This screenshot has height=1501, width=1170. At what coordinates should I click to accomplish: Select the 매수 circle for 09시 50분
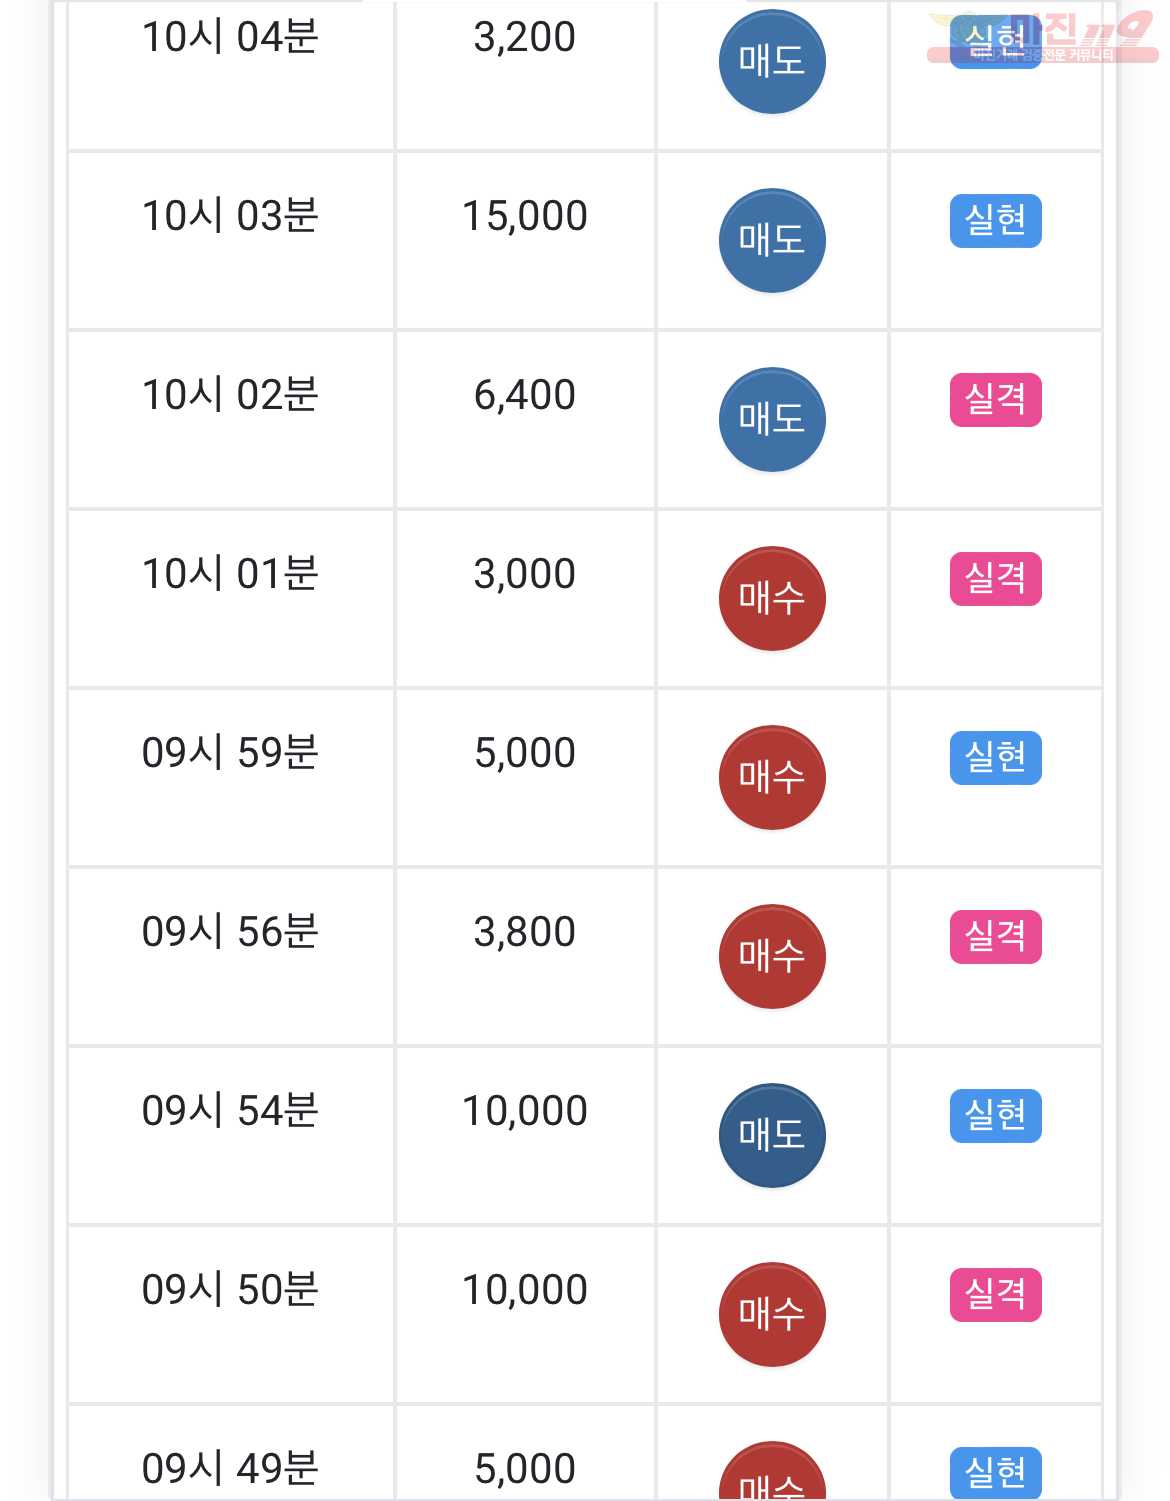click(772, 1315)
